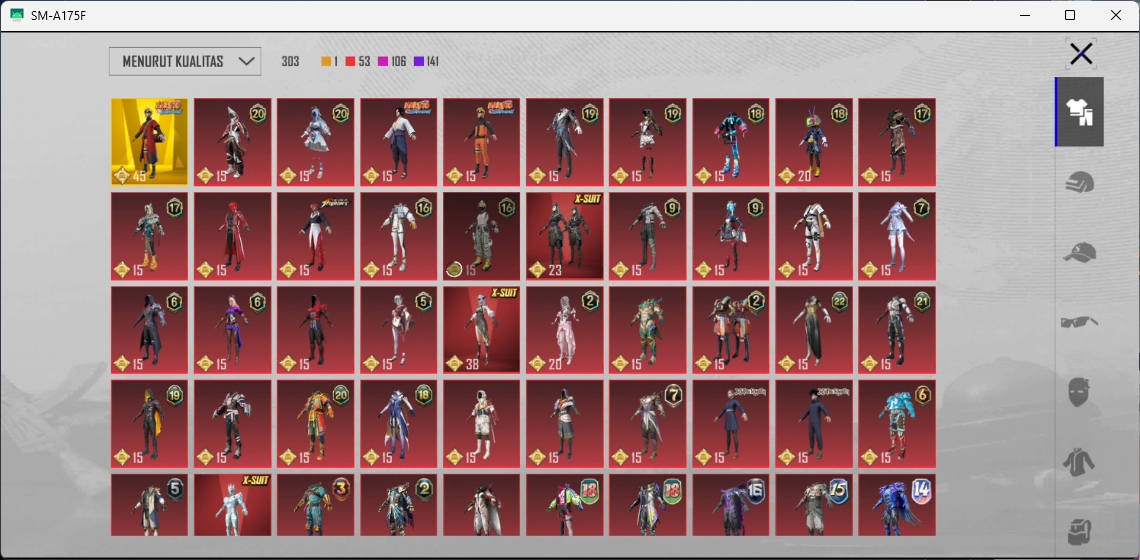
Task: Select the outfit with badge 21
Action: pos(896,329)
